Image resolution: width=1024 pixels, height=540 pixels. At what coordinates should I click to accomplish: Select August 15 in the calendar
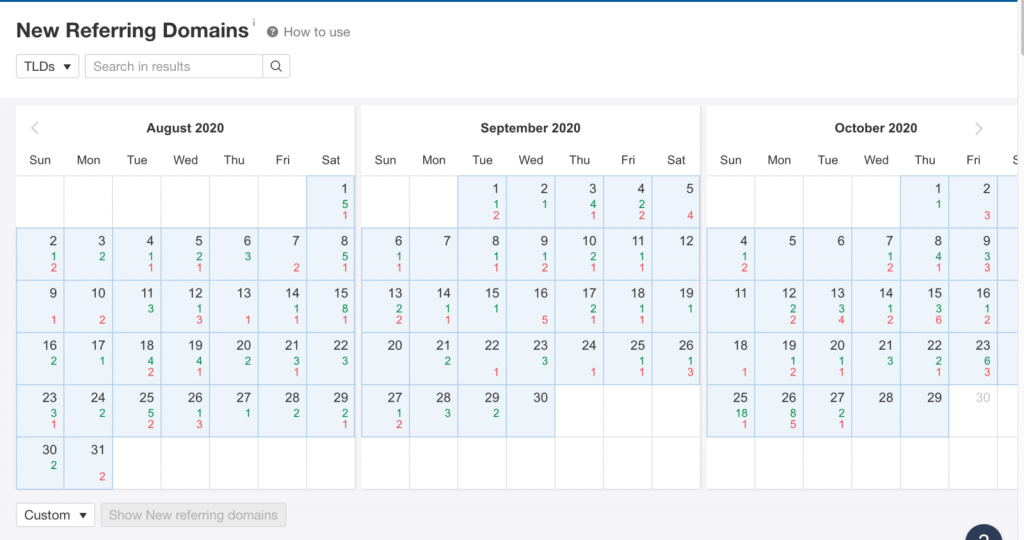click(x=331, y=306)
